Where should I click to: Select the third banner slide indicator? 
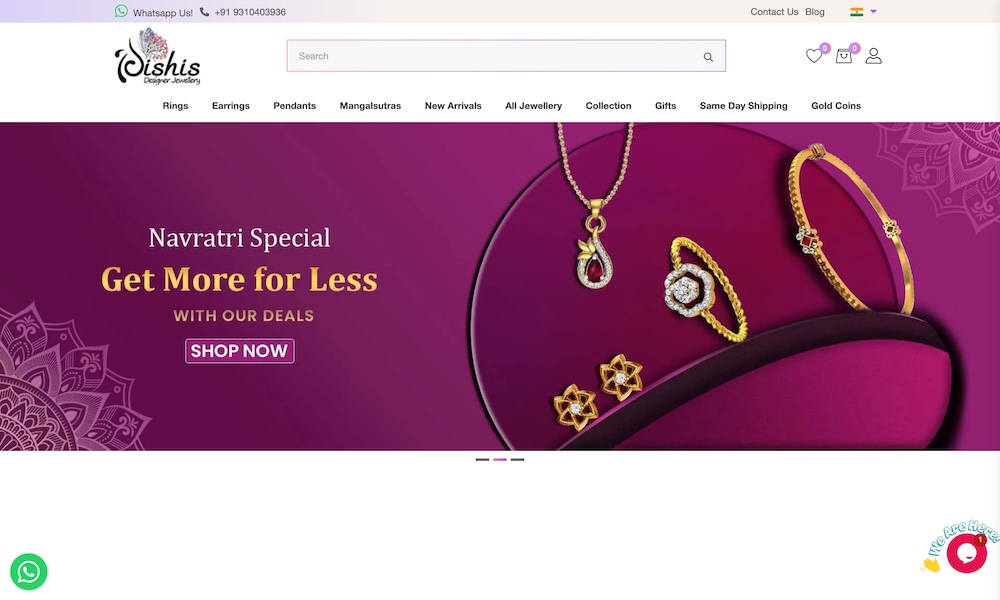pyautogui.click(x=517, y=459)
